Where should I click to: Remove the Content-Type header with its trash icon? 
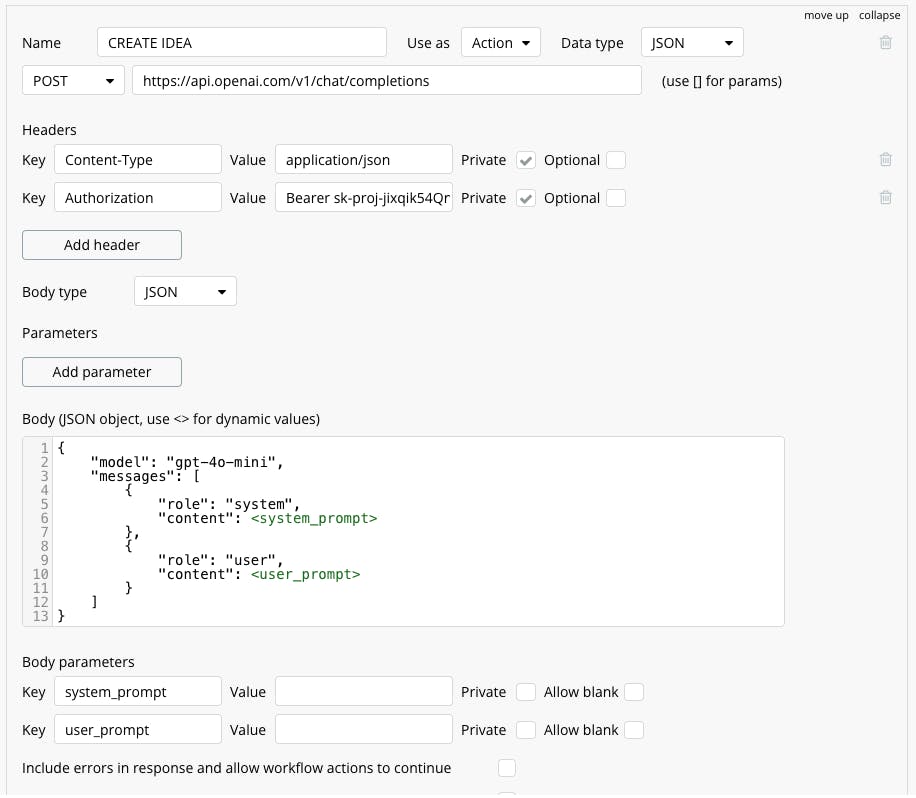pyautogui.click(x=886, y=159)
